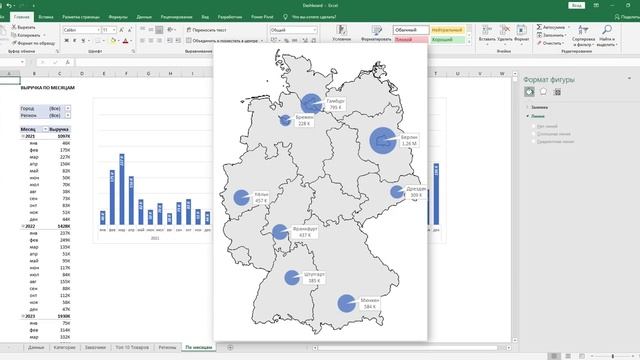Image resolution: width=640 pixels, height=360 pixels.
Task: Apply the Хороший cell style
Action: pos(448,40)
